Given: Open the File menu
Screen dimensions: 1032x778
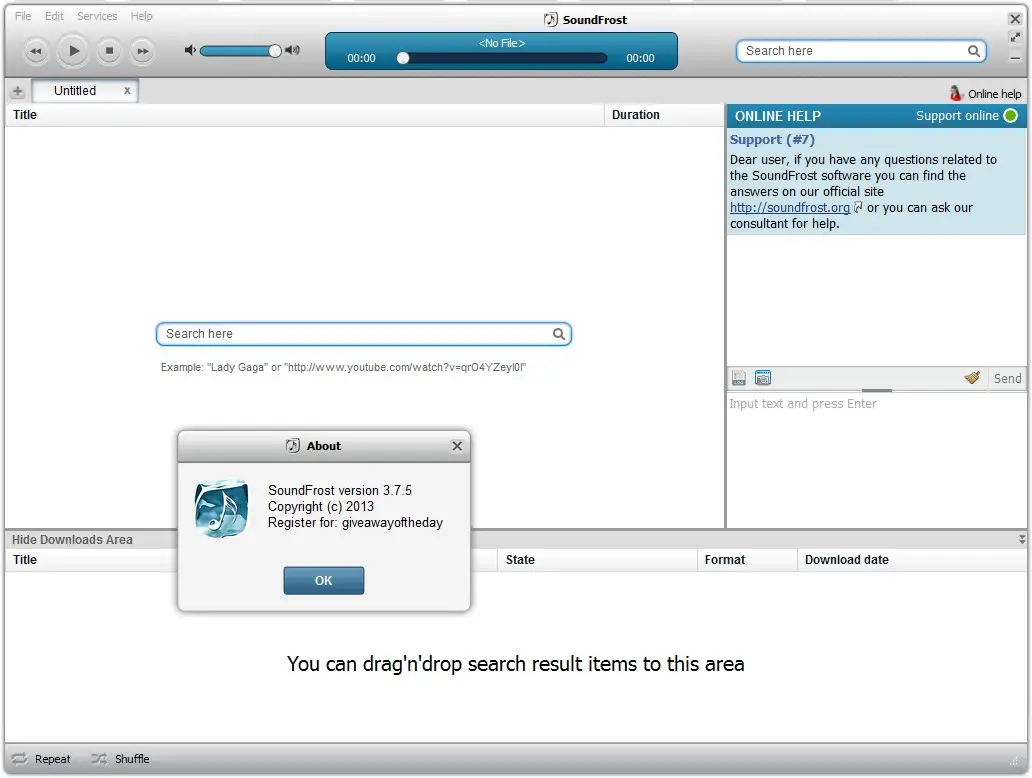Looking at the screenshot, I should click(23, 16).
